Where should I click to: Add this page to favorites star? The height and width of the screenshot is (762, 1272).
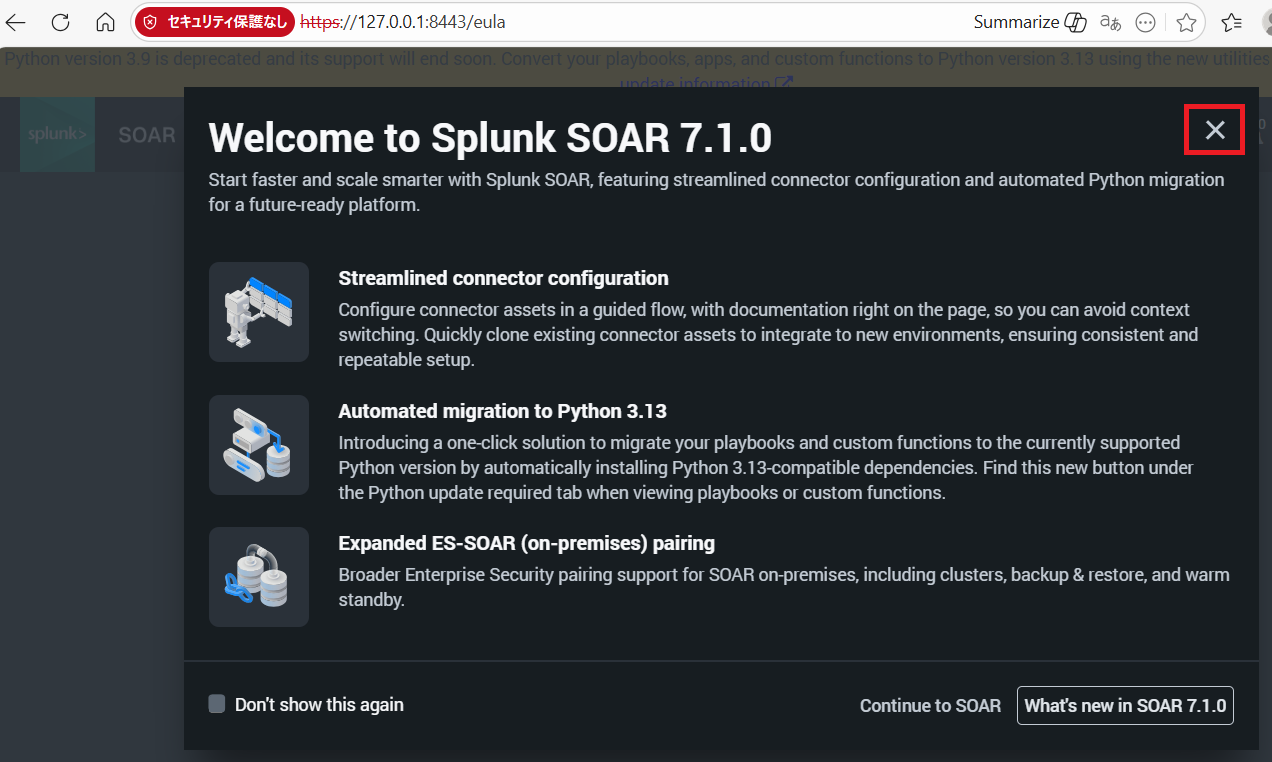coord(1186,22)
